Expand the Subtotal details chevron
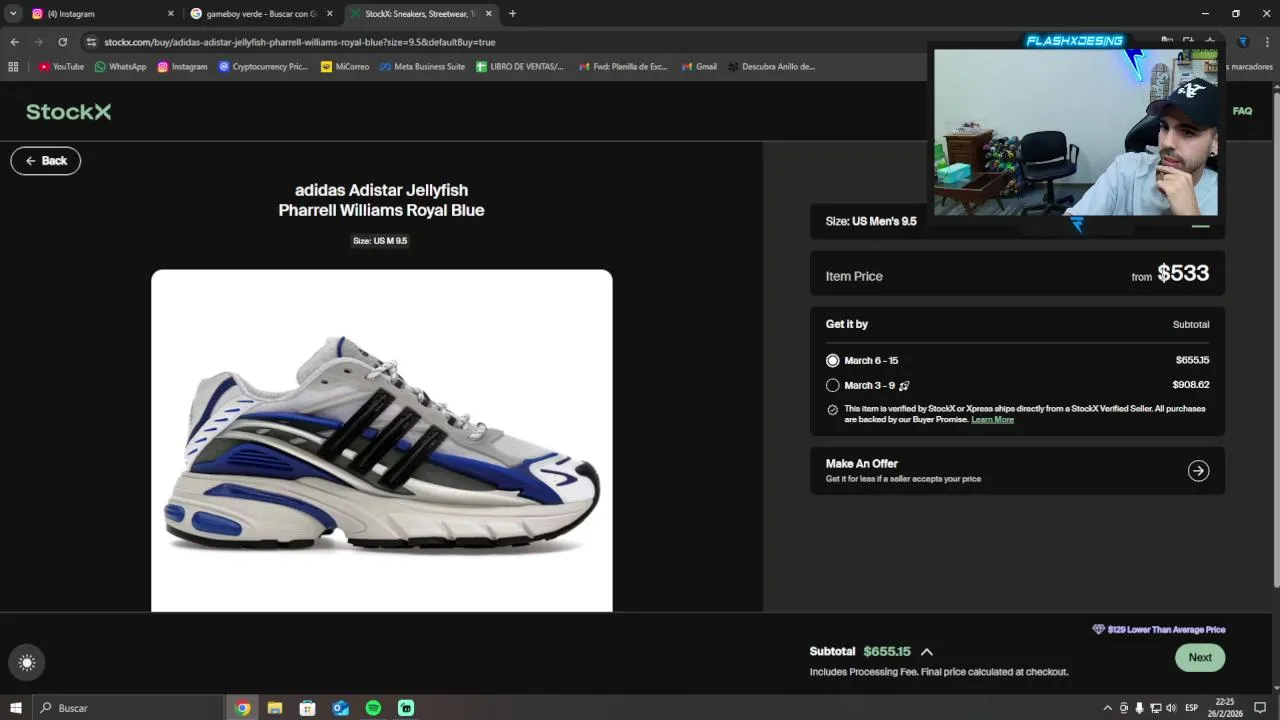This screenshot has width=1280, height=720. click(x=926, y=652)
